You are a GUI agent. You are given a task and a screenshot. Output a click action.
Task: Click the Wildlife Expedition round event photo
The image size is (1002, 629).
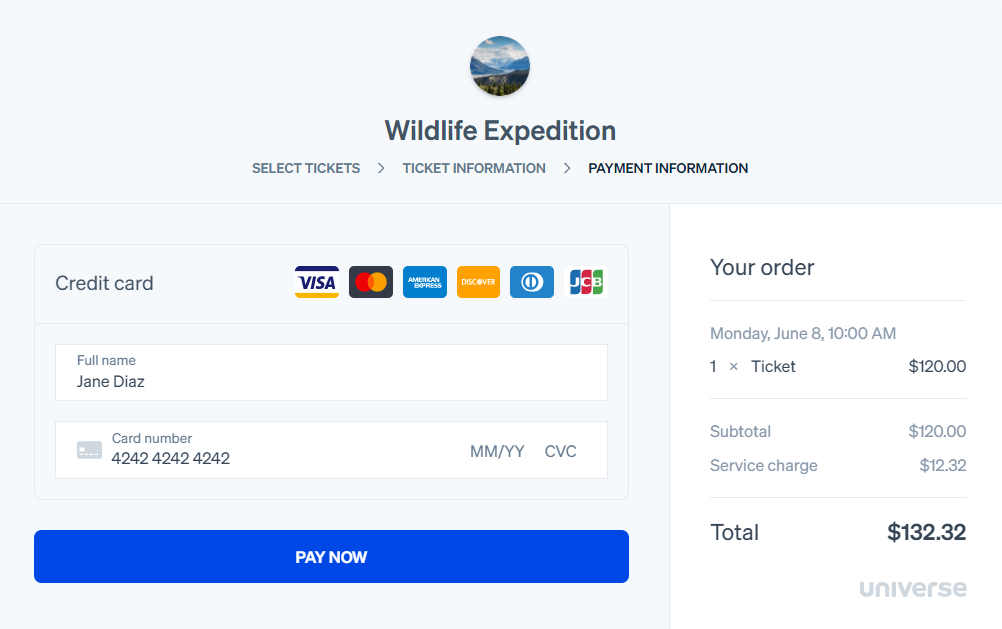pos(500,66)
